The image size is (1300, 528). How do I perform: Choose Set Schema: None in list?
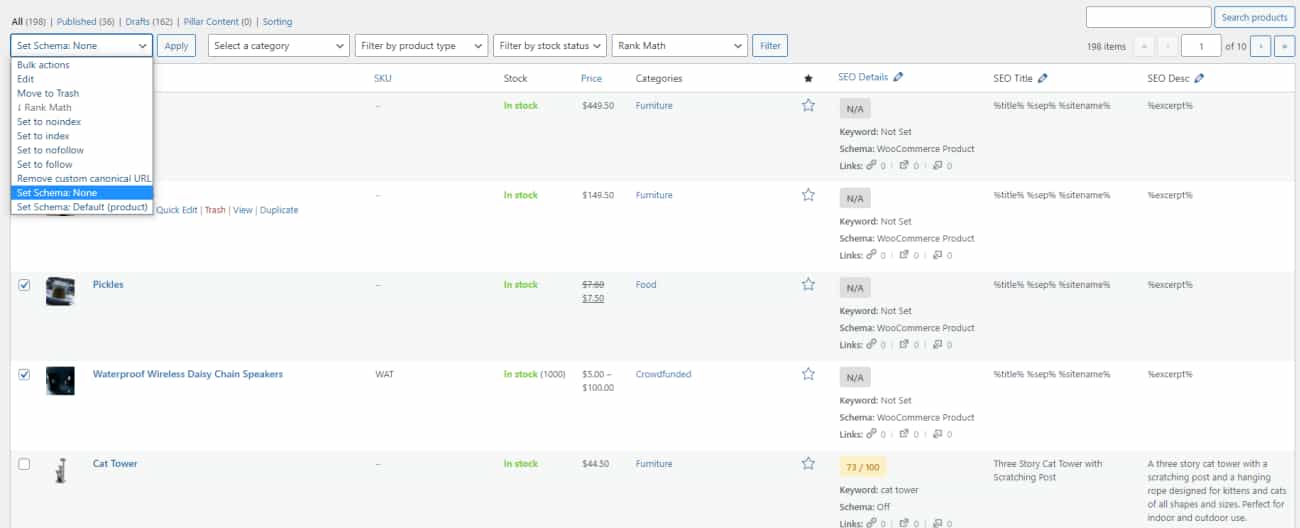(x=82, y=193)
